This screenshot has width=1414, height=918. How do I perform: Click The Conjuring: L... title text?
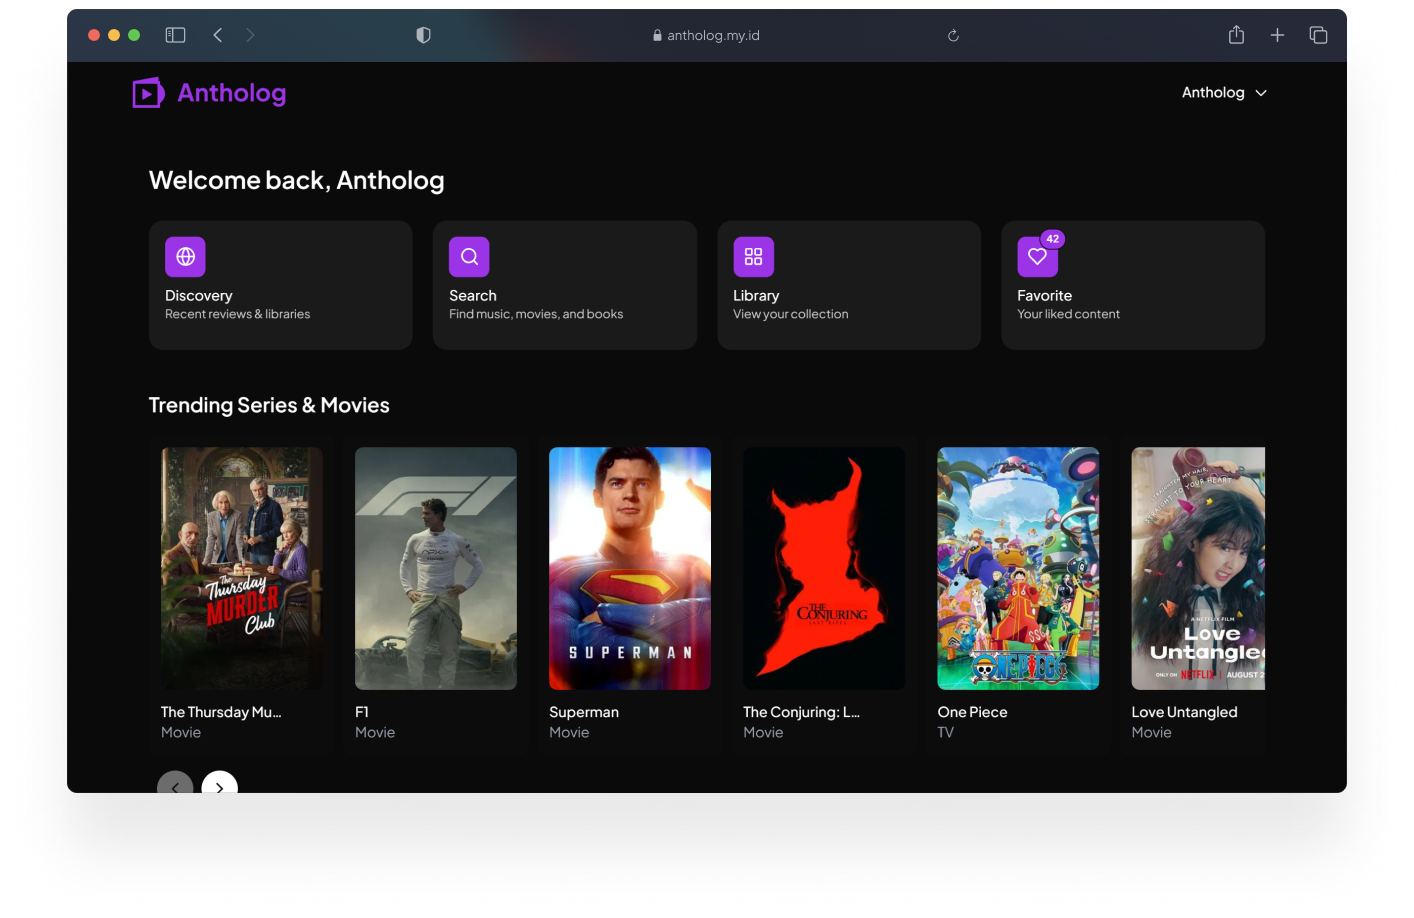click(801, 712)
